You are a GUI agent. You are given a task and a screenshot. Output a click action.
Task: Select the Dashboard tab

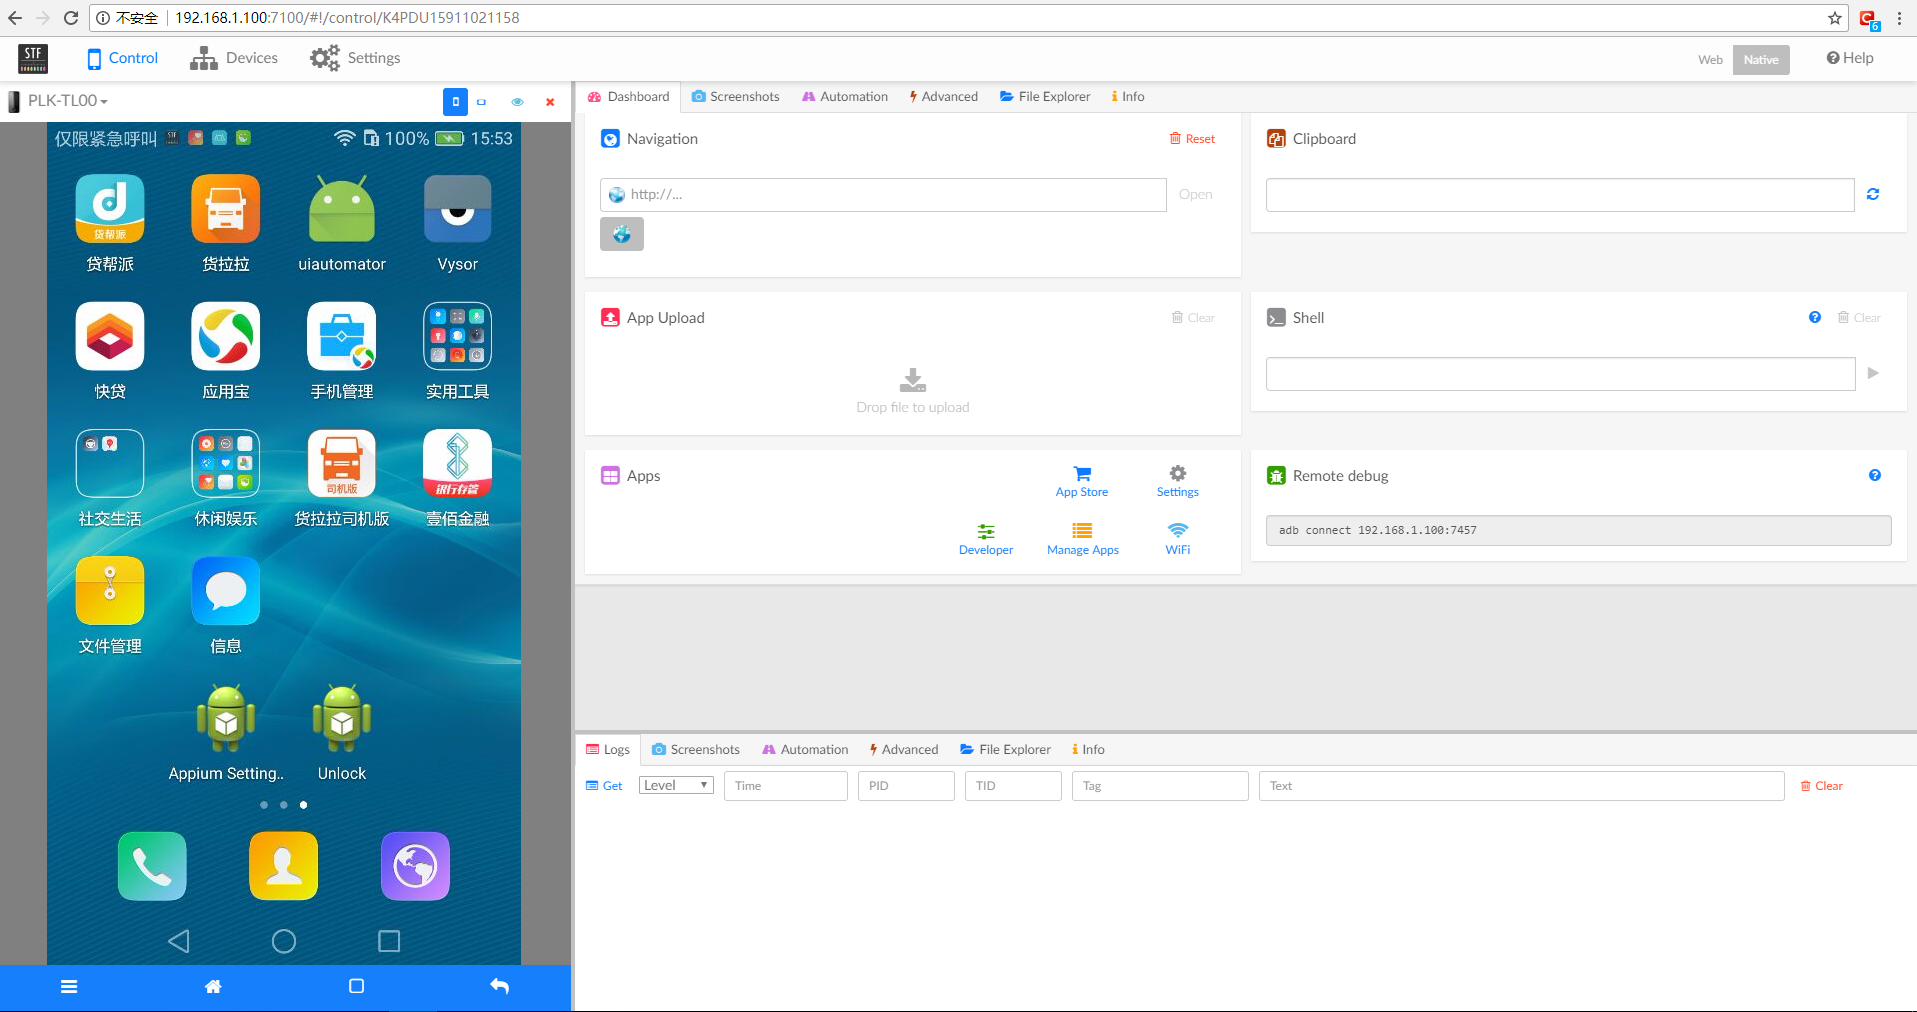click(628, 96)
